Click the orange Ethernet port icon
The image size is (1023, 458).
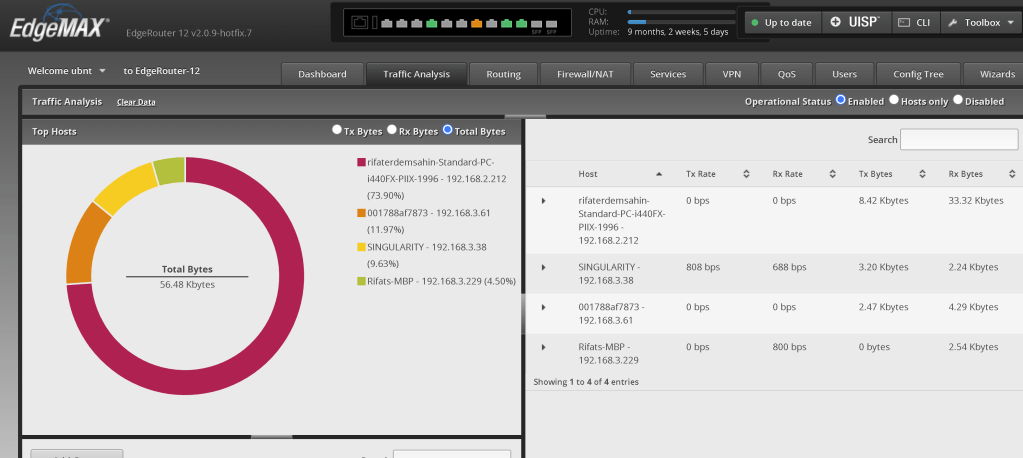point(476,23)
